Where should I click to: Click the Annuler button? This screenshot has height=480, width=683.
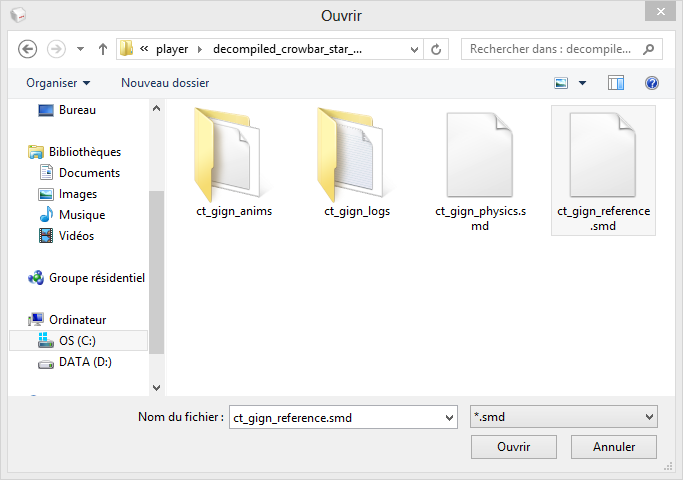click(x=614, y=447)
